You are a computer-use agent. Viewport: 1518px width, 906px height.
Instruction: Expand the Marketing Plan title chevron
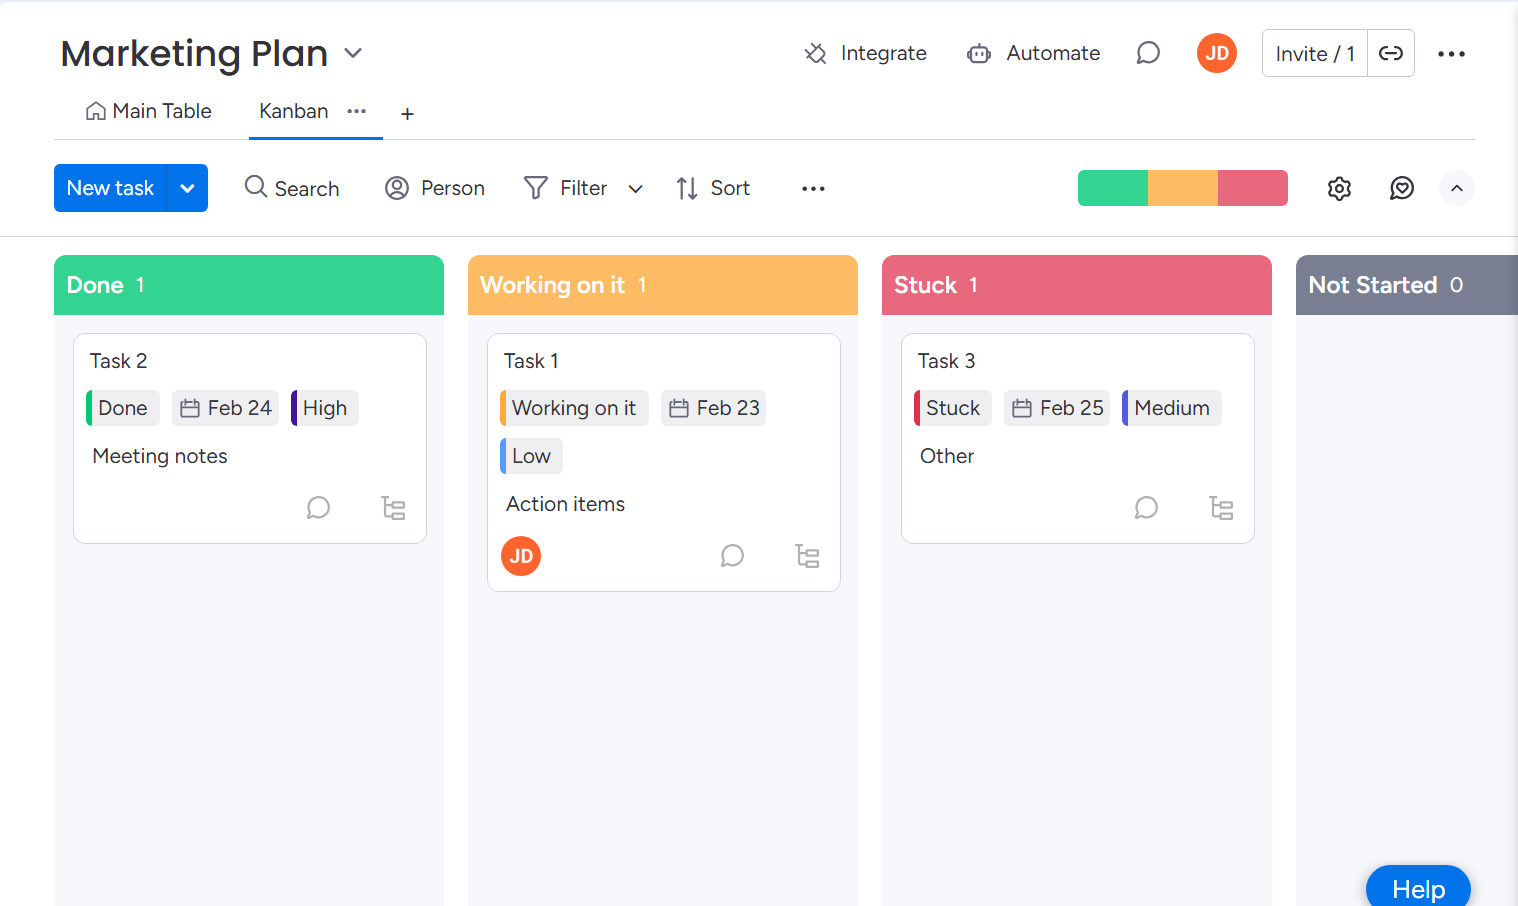point(353,53)
